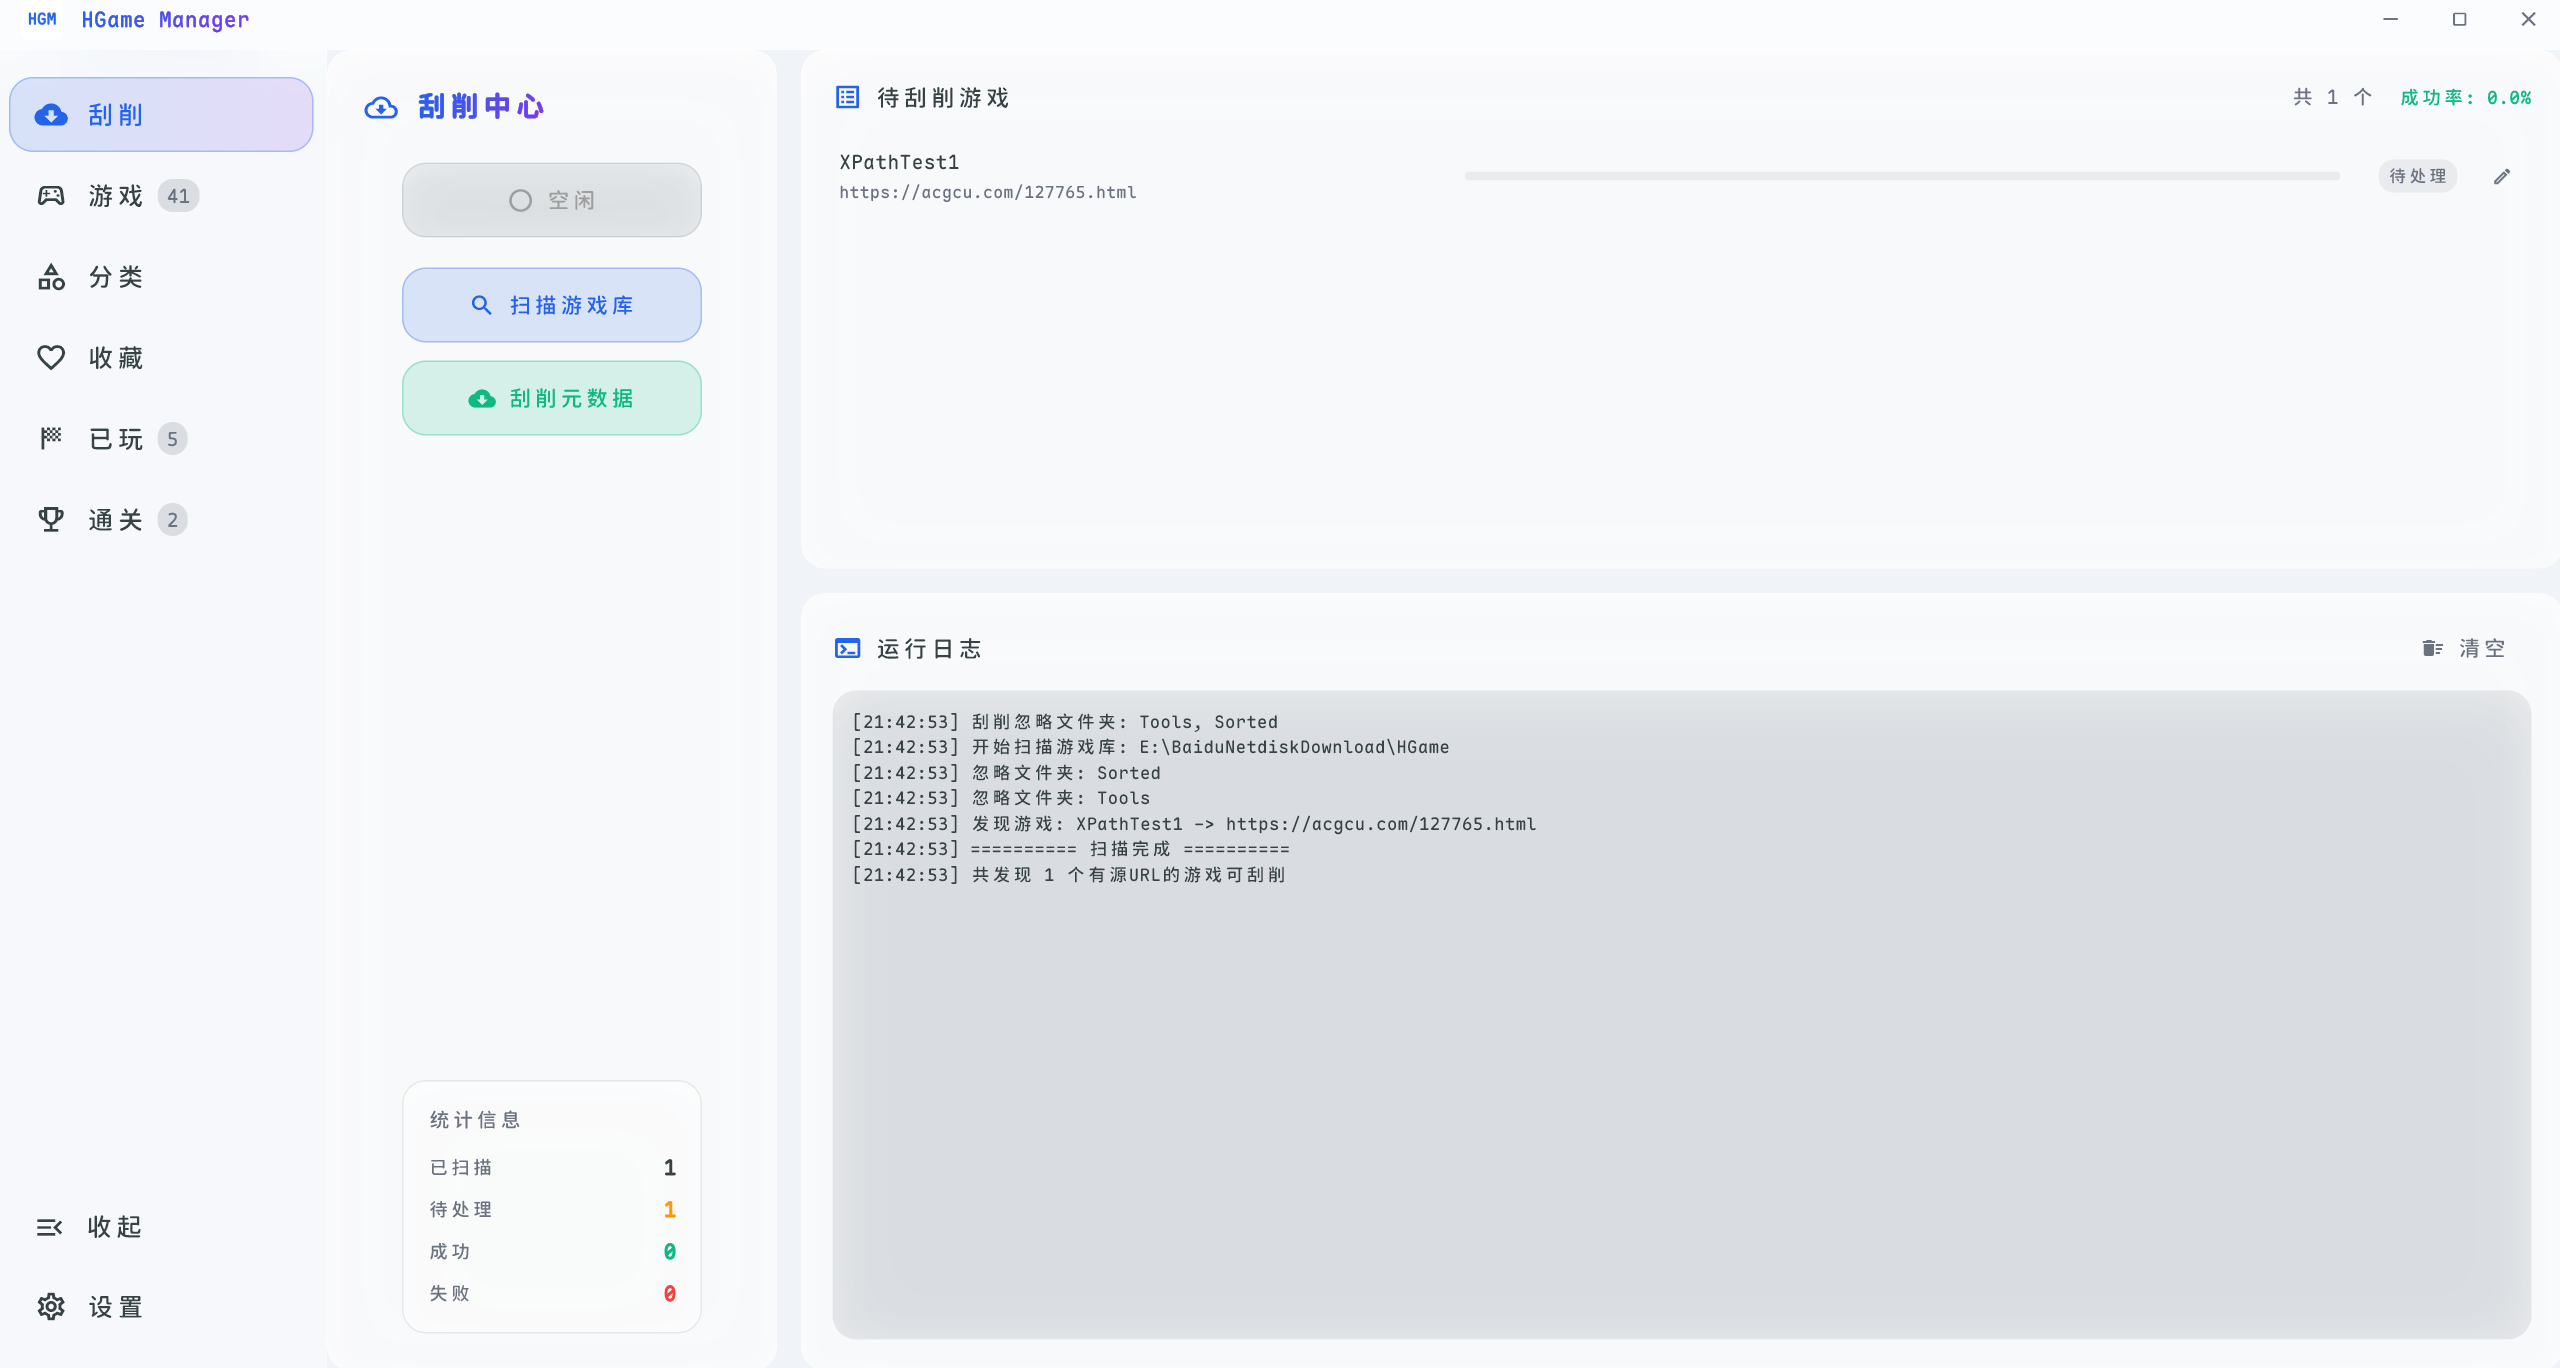Click the 失败 statistic row
2560x1368 pixels.
[x=552, y=1293]
